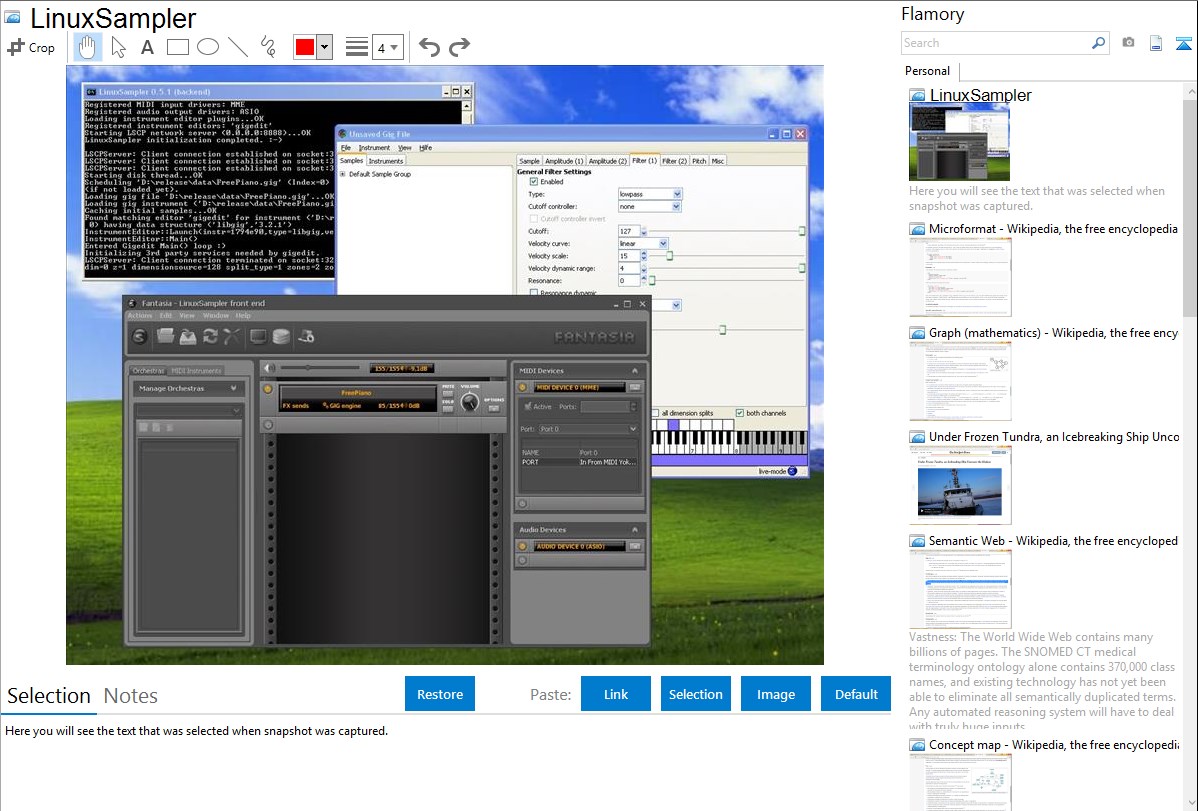Select the straight line tool

click(x=238, y=47)
